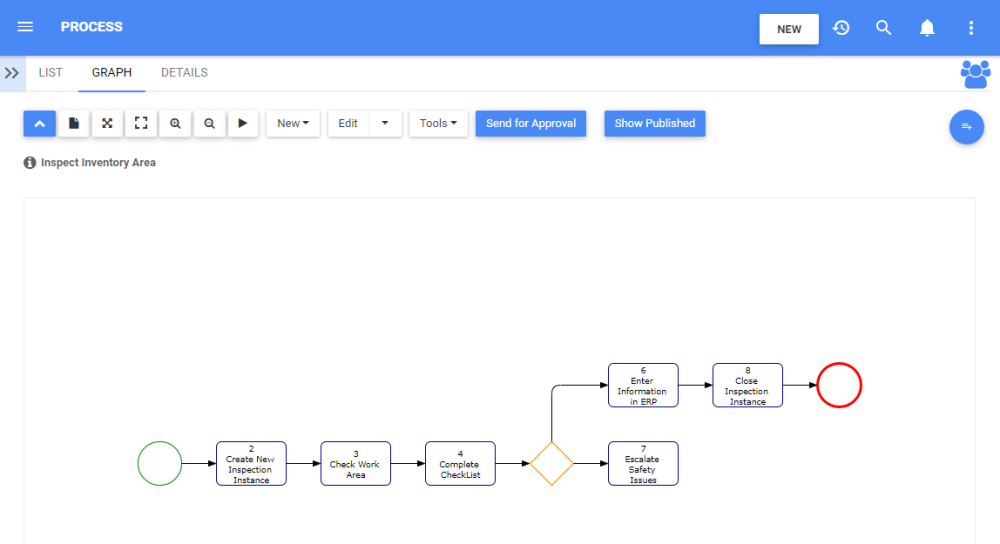Open the recent history icon
The height and width of the screenshot is (544, 1000).
click(841, 28)
